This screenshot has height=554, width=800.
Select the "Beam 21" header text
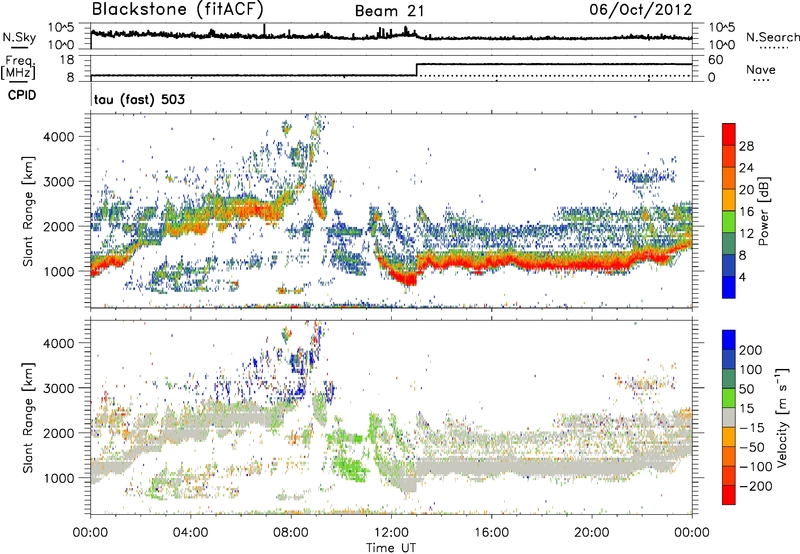(x=390, y=11)
